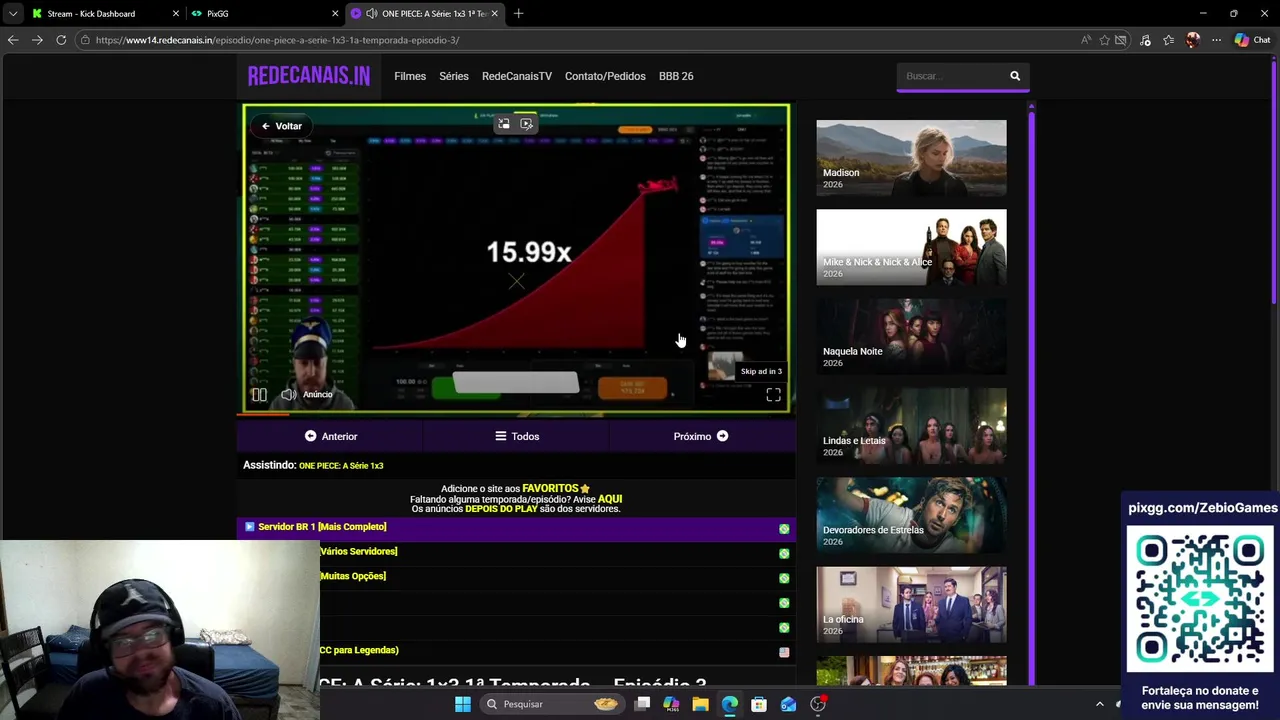Viewport: 1280px width, 720px height.
Task: Open browser settings and more menu
Action: click(x=1216, y=40)
